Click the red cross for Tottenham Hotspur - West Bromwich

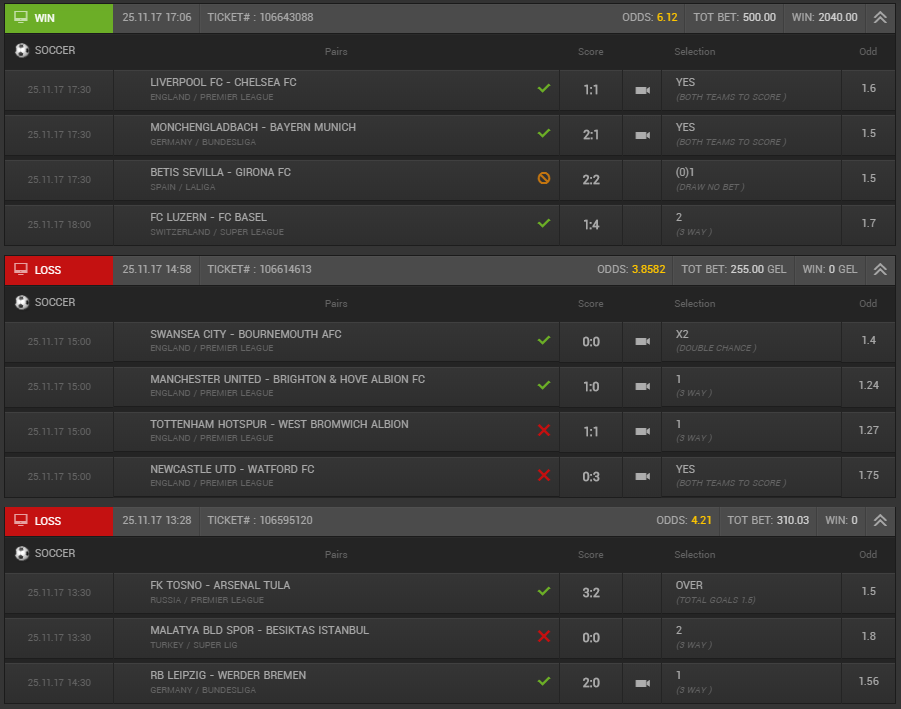click(x=544, y=430)
